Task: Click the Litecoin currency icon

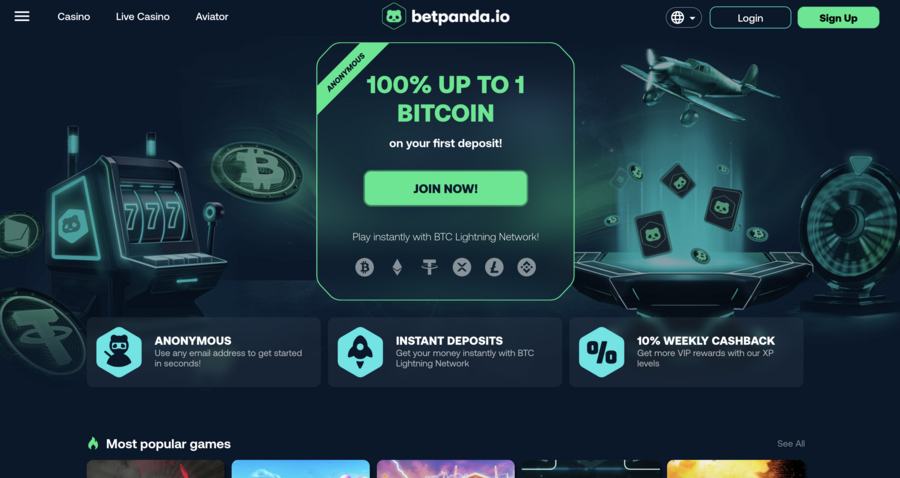Action: point(494,267)
